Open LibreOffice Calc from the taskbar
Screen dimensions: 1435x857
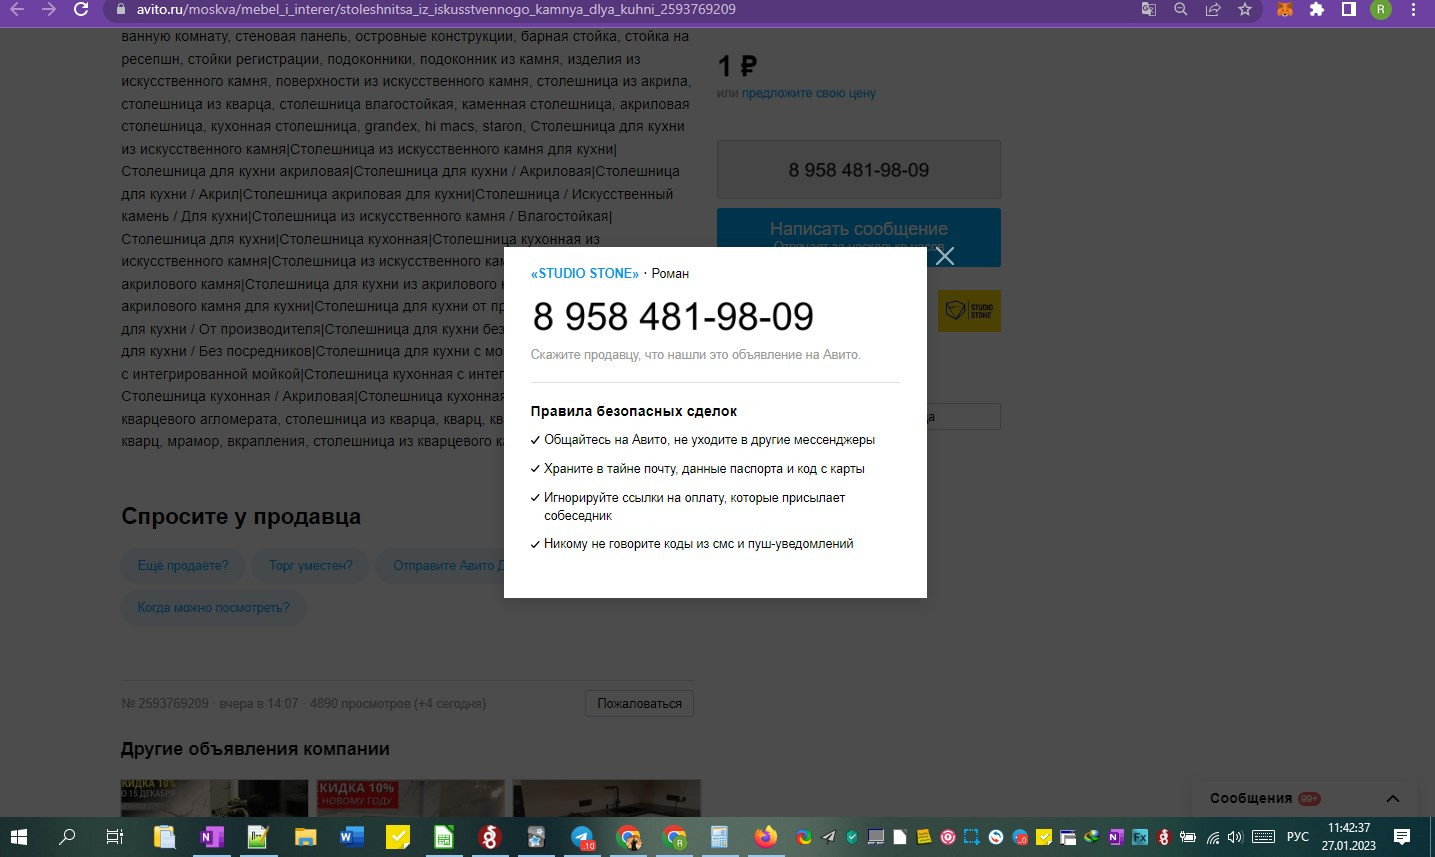(x=443, y=837)
